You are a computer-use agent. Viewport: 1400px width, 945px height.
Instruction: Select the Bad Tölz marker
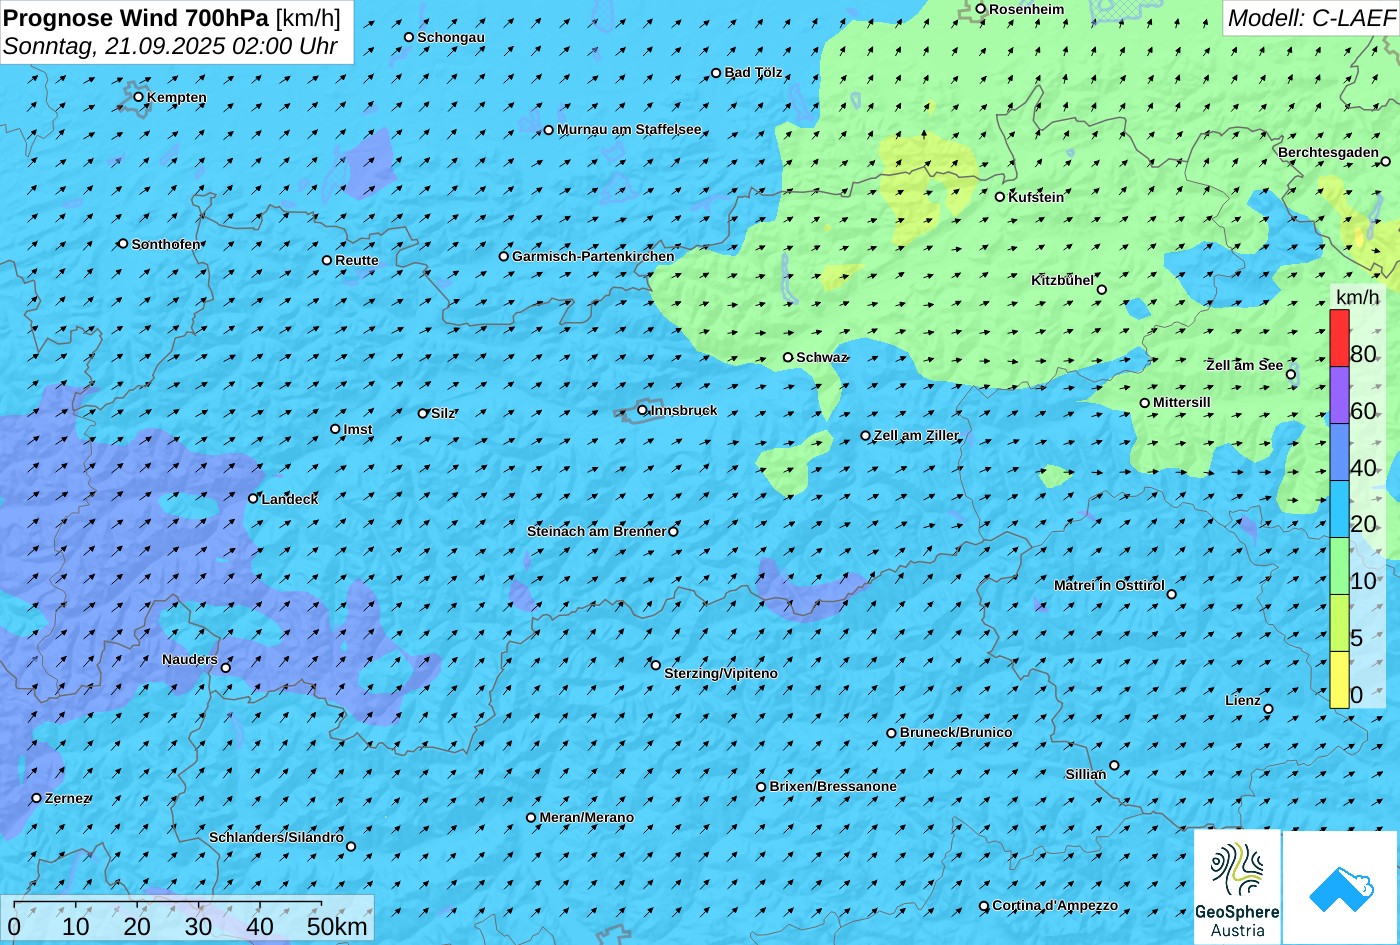coord(716,73)
